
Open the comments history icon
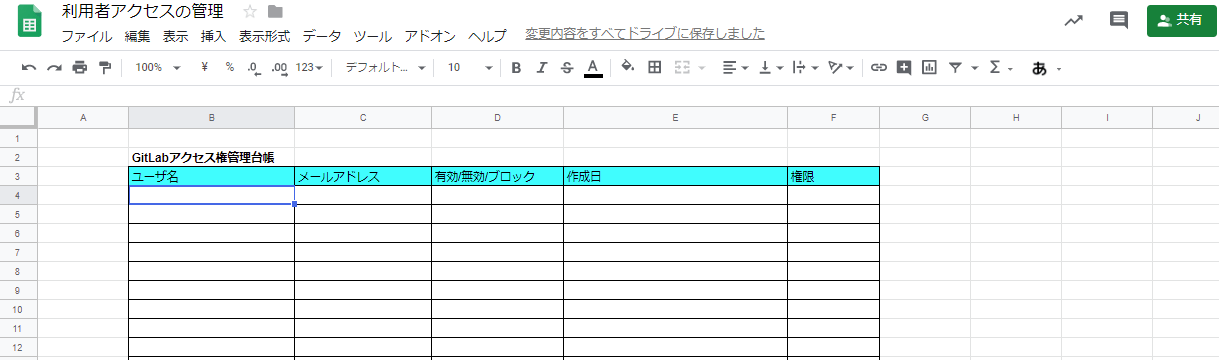tap(1119, 20)
